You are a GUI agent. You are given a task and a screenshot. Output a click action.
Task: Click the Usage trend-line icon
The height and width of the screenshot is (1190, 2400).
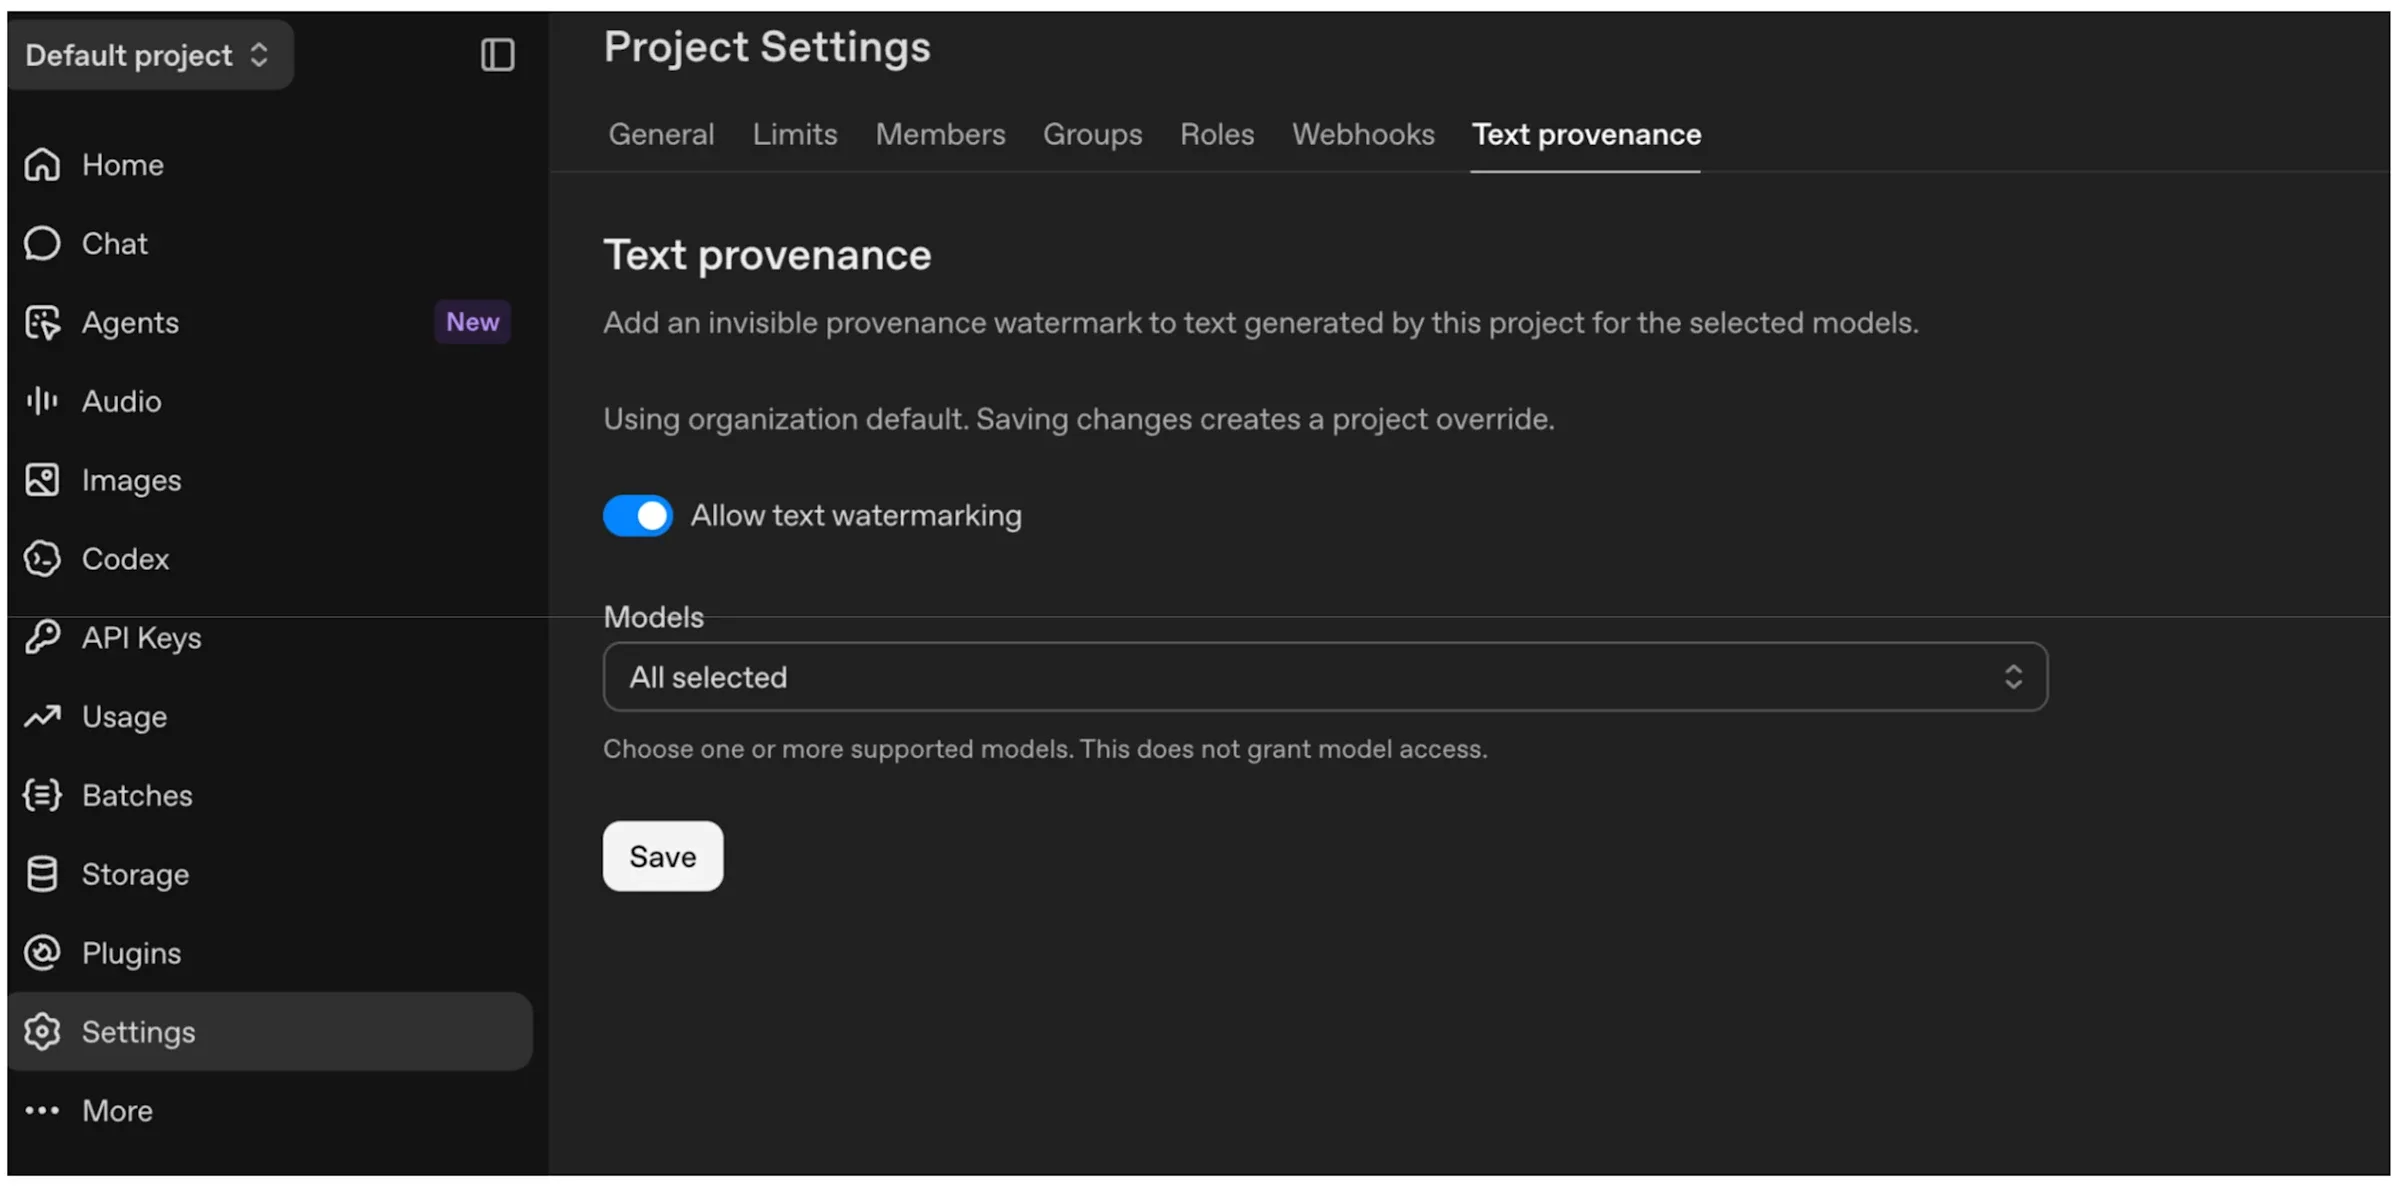42,717
